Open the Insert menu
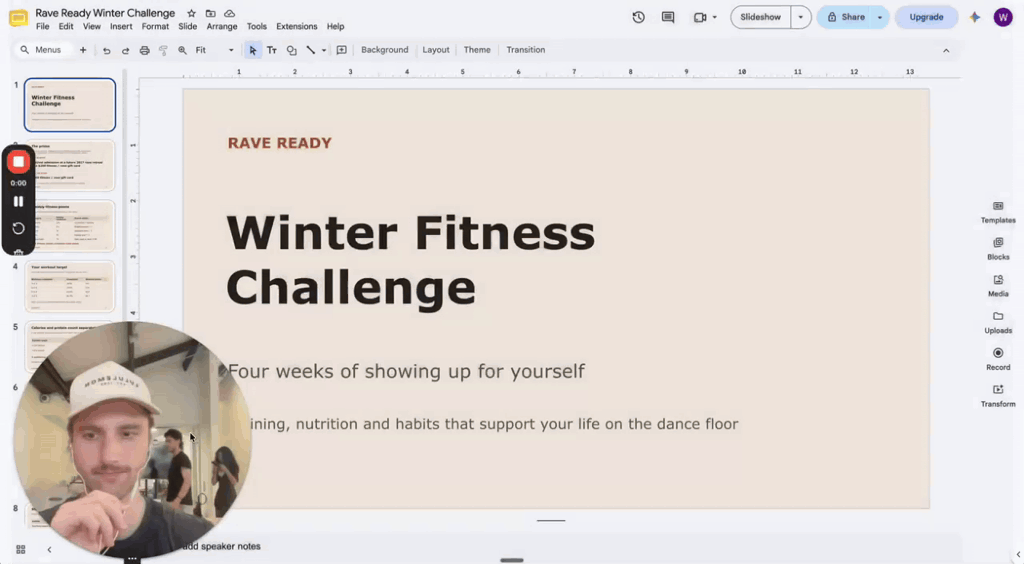Image resolution: width=1024 pixels, height=564 pixels. point(121,27)
